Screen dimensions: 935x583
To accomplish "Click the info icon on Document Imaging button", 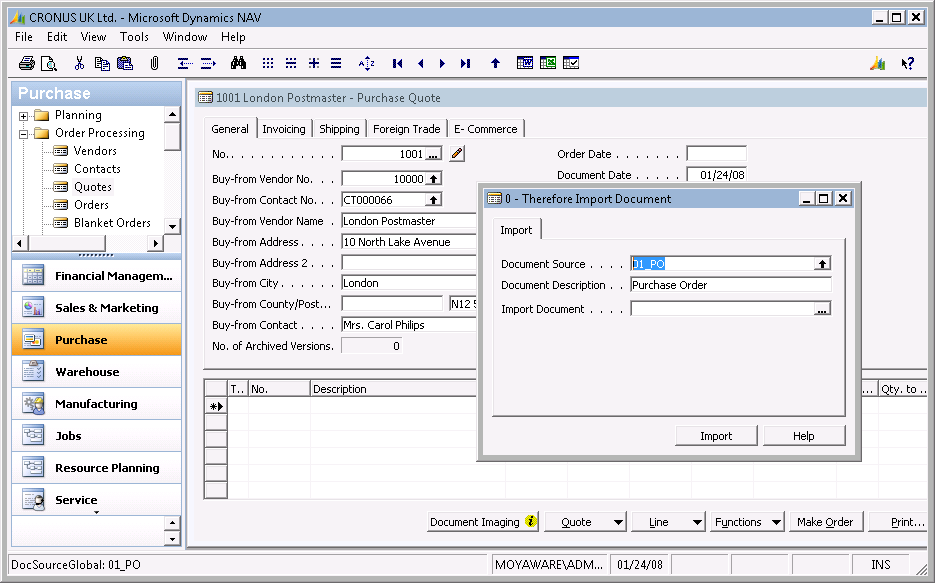I will click(531, 521).
